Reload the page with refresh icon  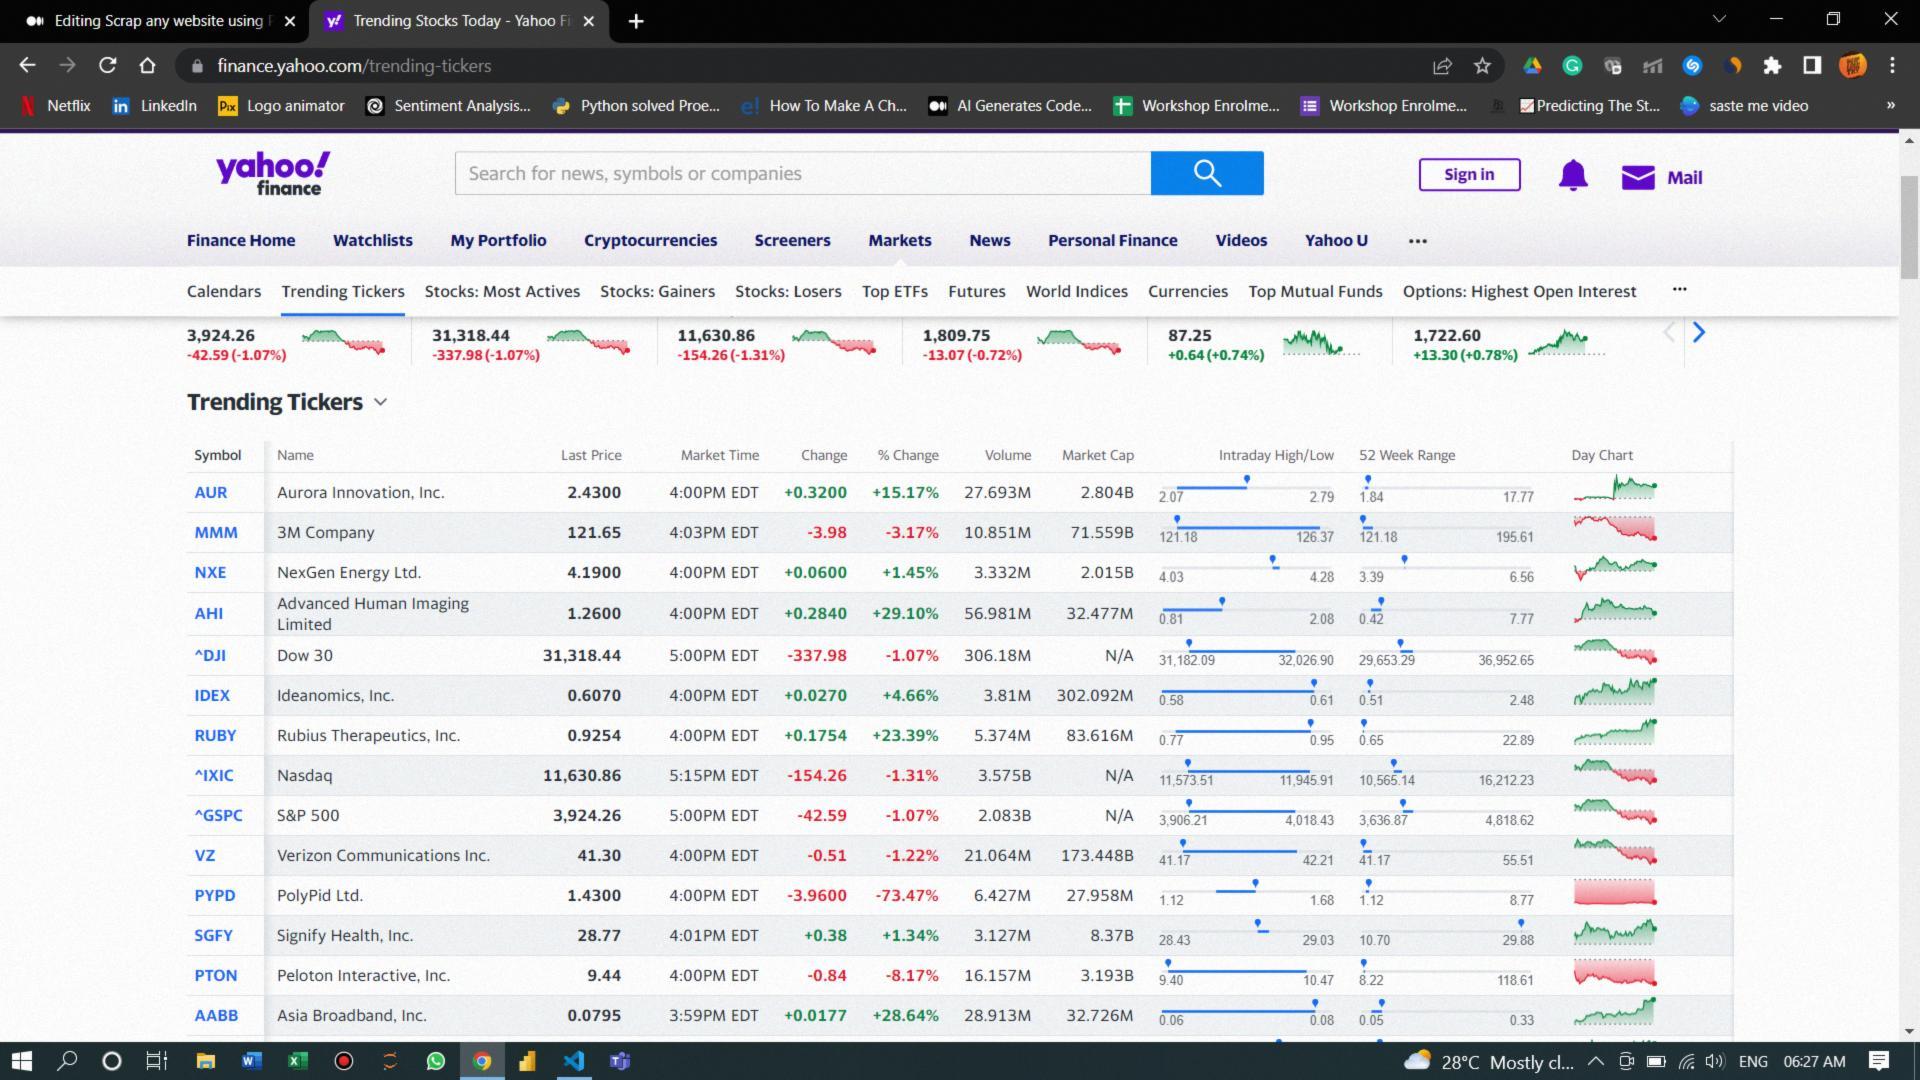point(107,65)
